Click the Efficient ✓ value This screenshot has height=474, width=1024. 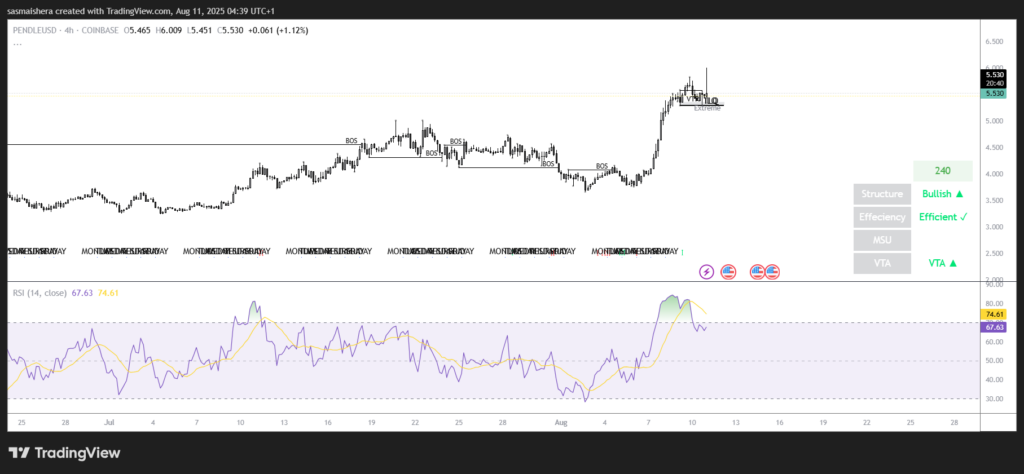[x=942, y=217]
